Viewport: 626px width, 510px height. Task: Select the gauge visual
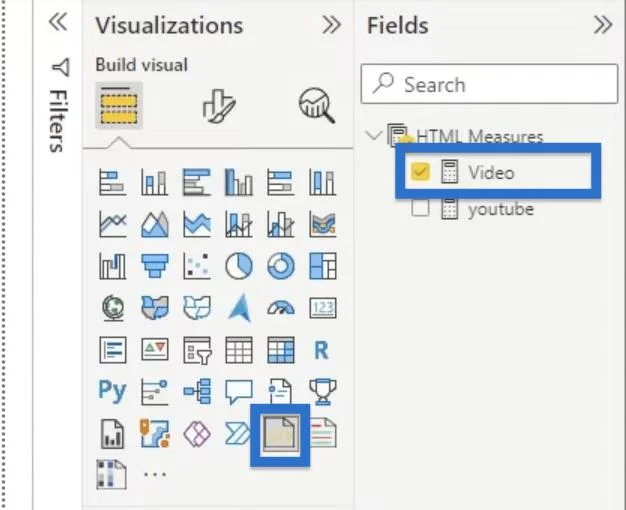point(281,308)
